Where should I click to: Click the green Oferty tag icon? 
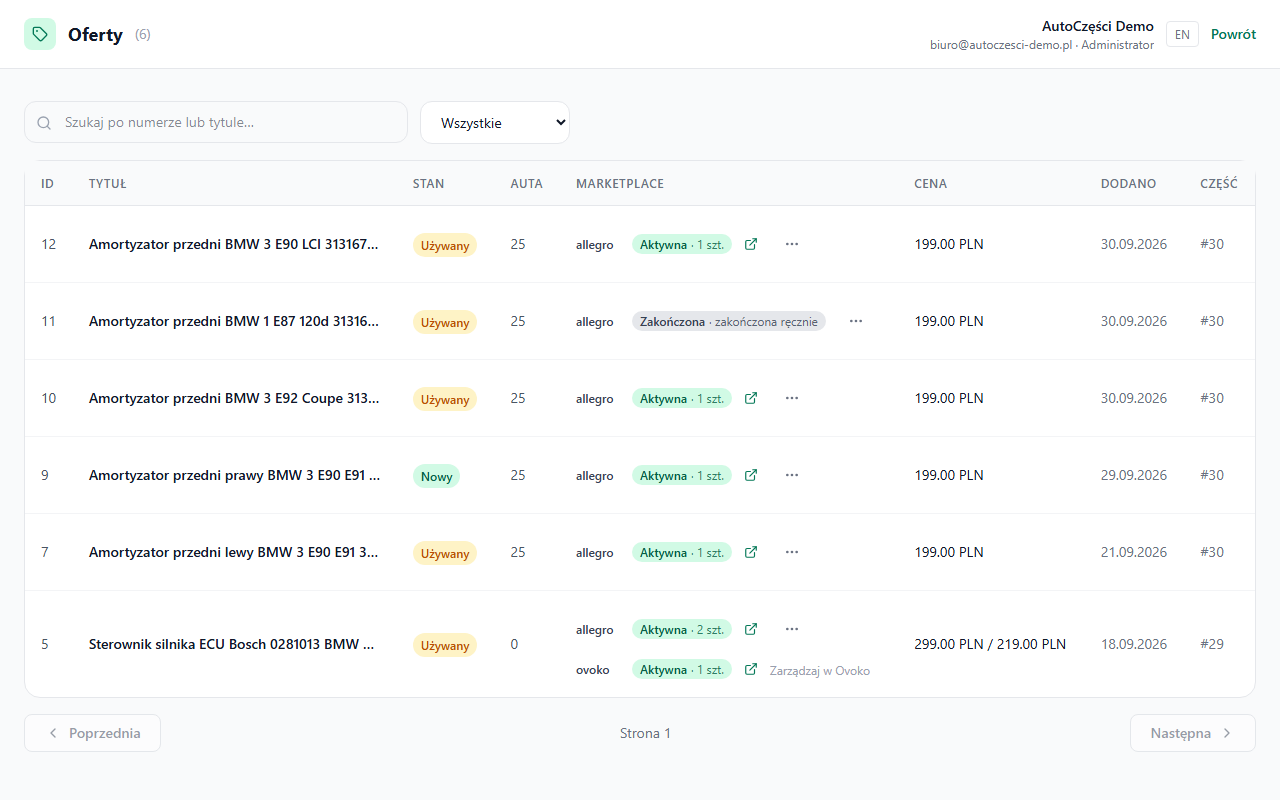[x=40, y=34]
